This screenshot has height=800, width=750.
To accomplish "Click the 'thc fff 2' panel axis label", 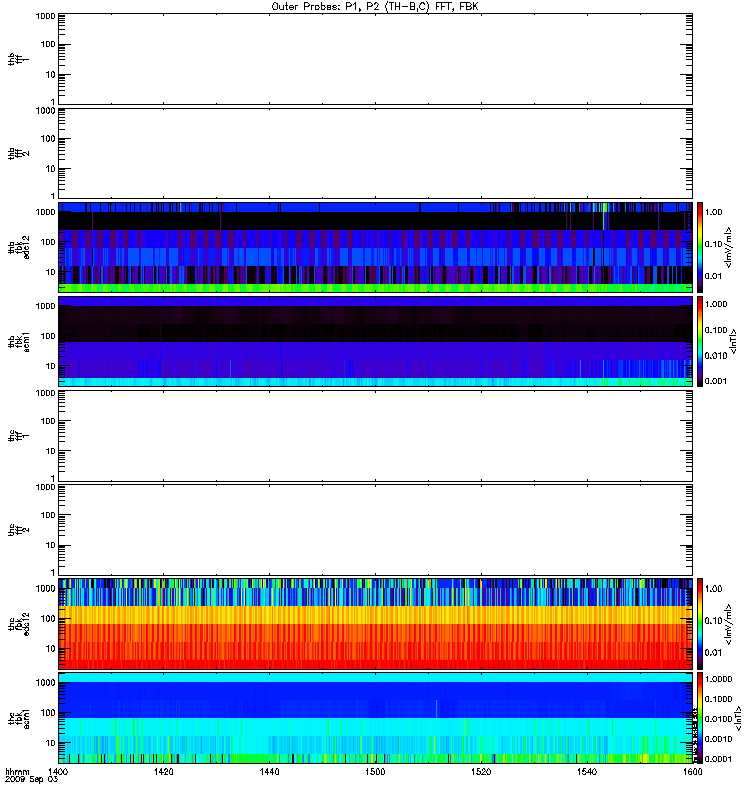I will click(18, 530).
